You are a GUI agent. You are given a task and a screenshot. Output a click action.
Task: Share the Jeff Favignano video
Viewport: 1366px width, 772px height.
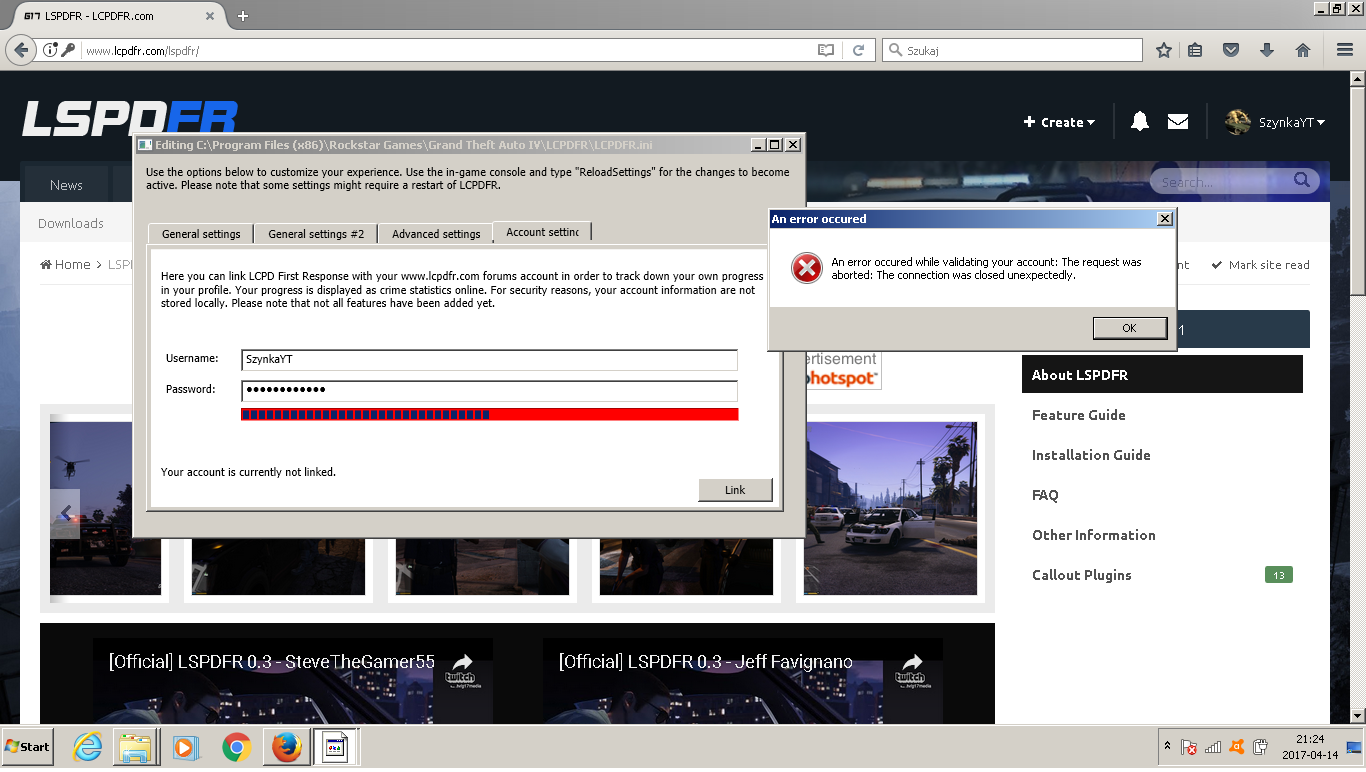[912, 662]
